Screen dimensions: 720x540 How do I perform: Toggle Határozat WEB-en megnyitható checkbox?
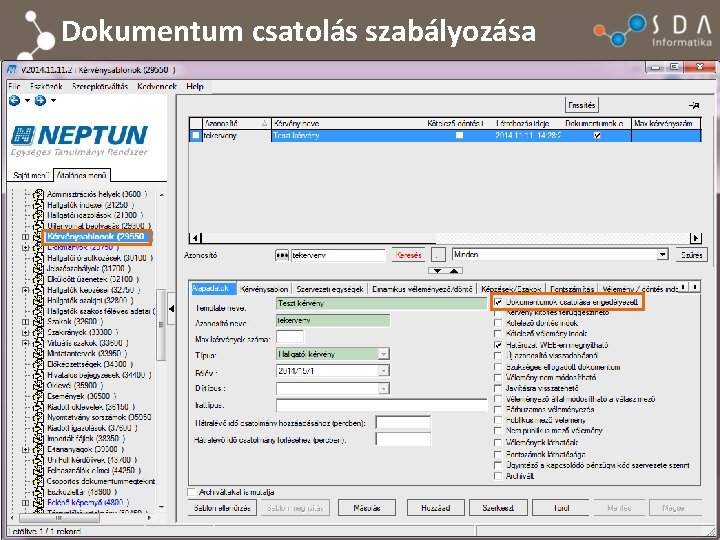click(498, 345)
